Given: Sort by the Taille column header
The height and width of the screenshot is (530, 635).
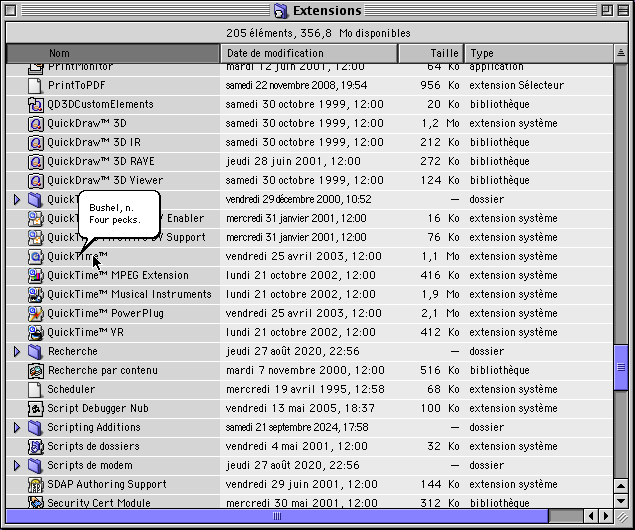Looking at the screenshot, I should pos(431,53).
